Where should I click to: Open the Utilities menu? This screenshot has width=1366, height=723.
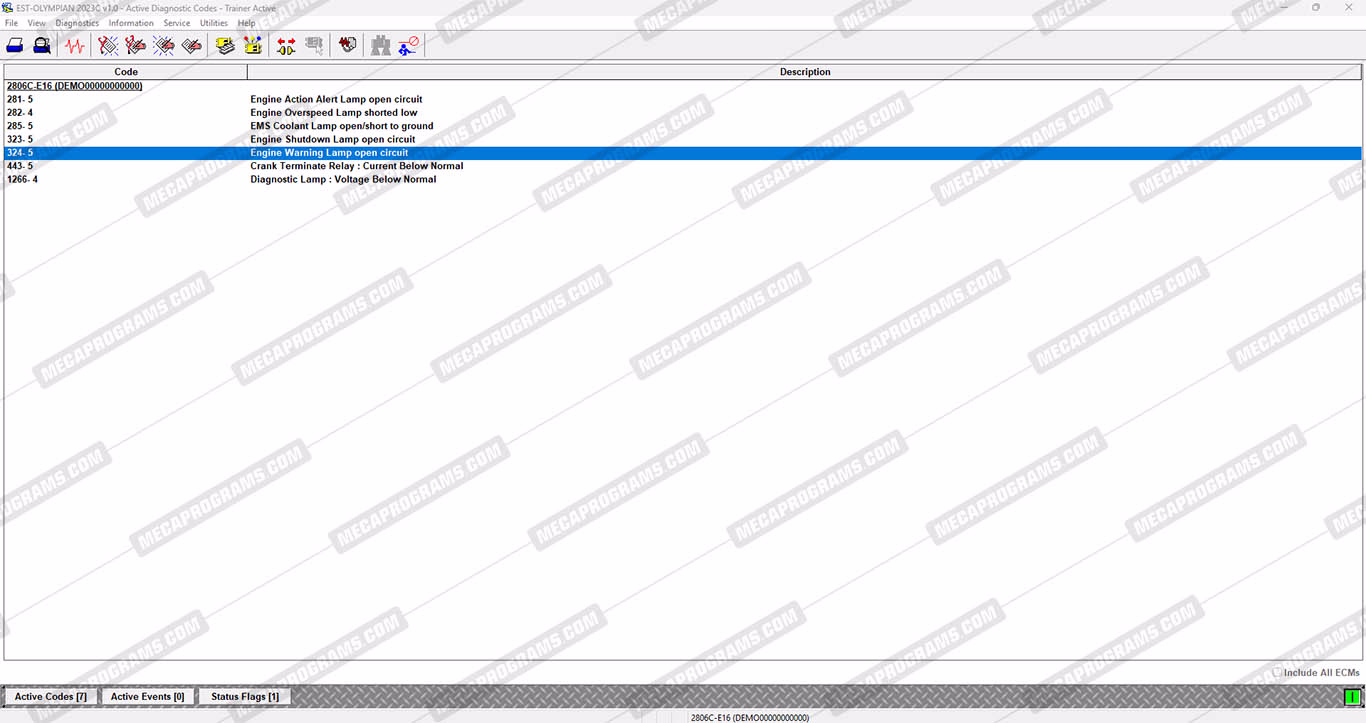213,23
